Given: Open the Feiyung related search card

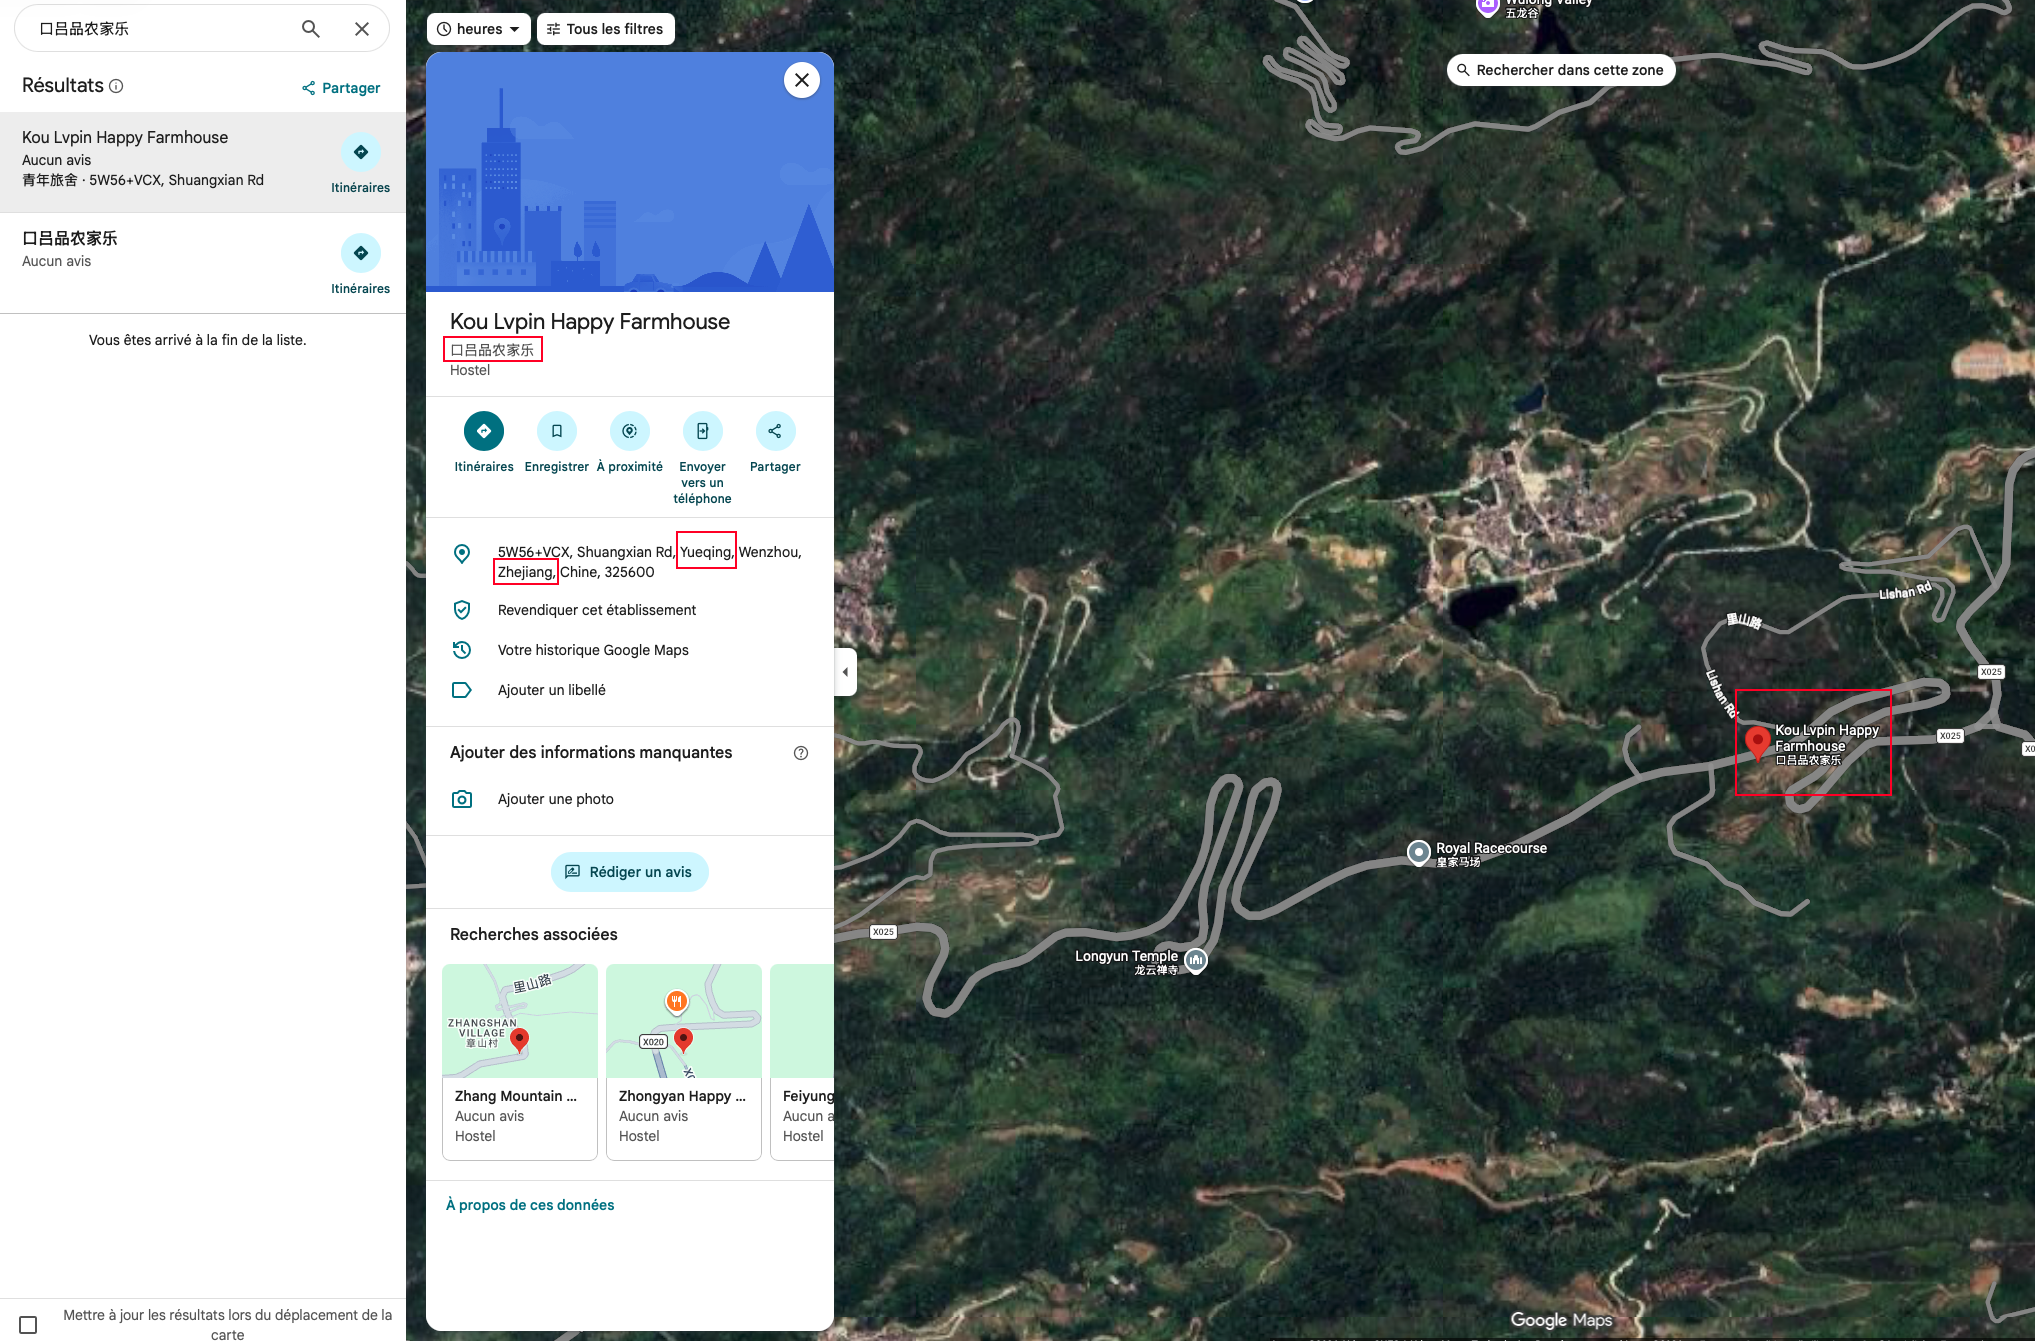Looking at the screenshot, I should click(803, 1062).
